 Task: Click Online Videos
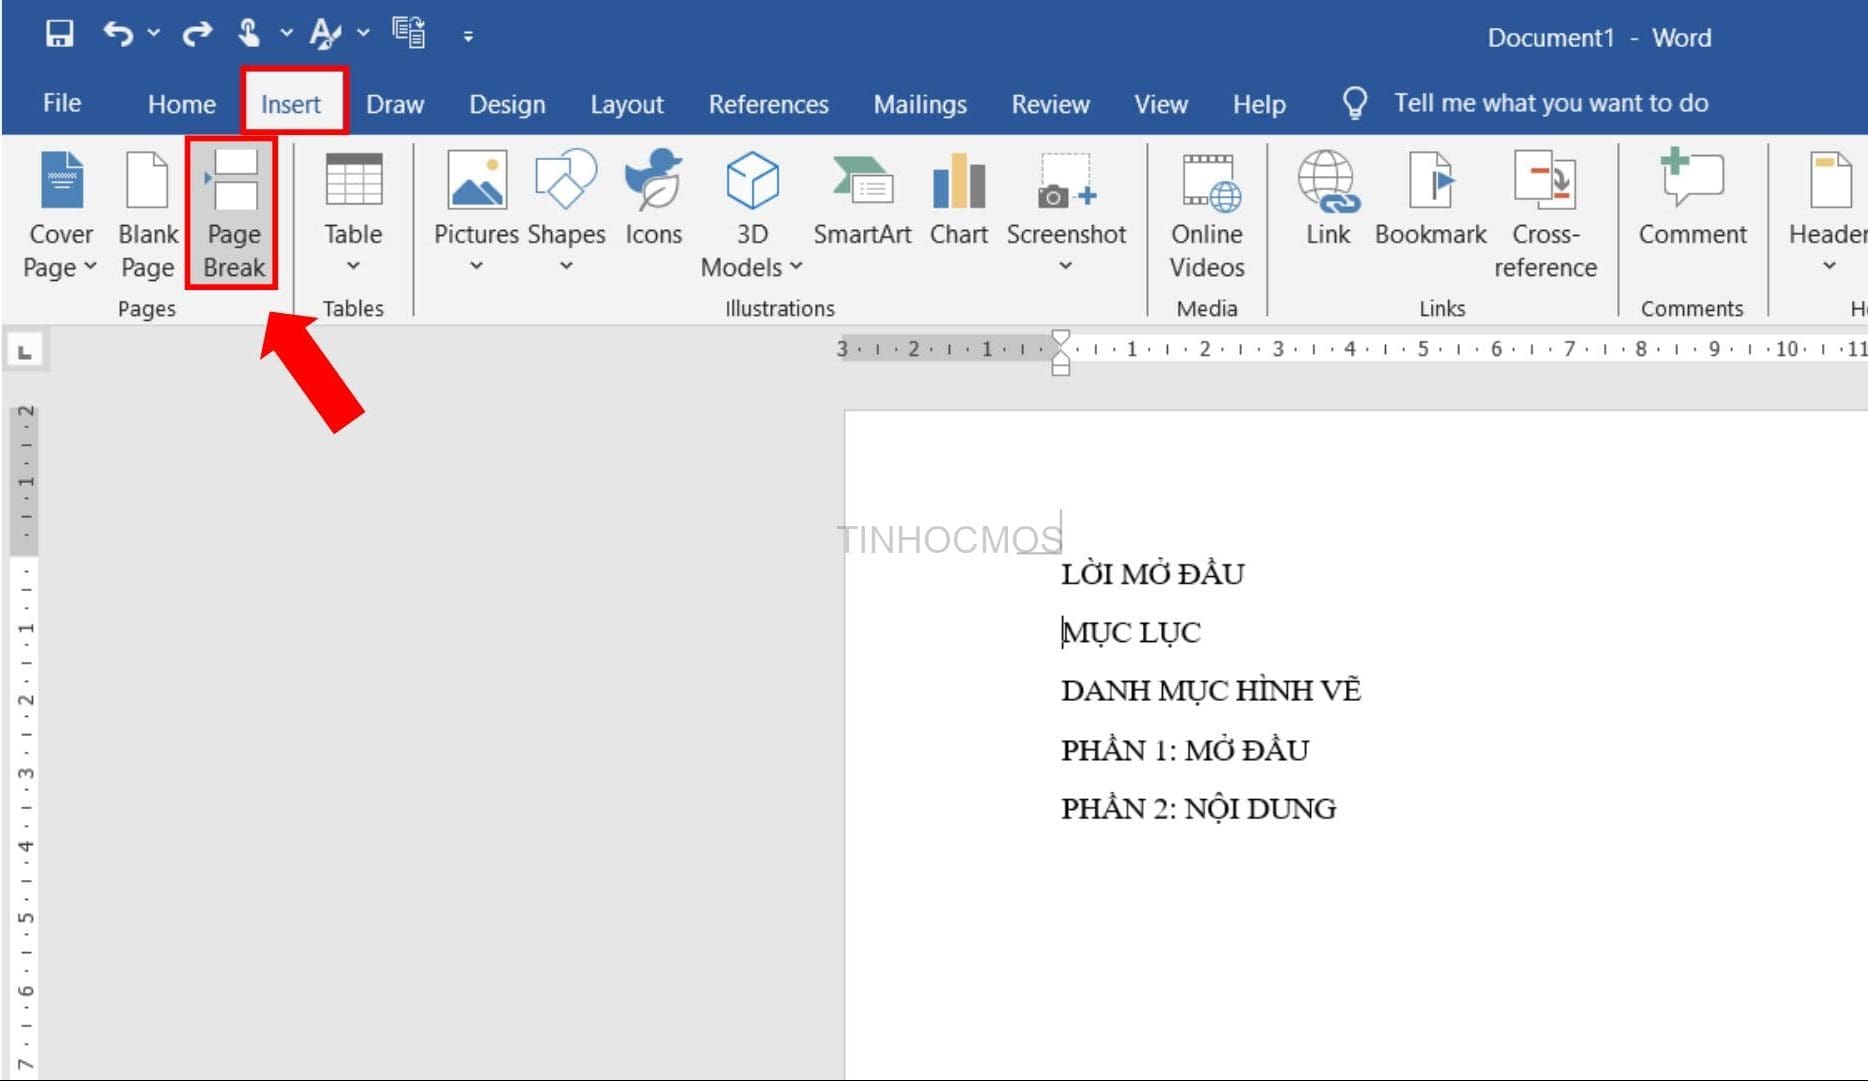point(1207,215)
